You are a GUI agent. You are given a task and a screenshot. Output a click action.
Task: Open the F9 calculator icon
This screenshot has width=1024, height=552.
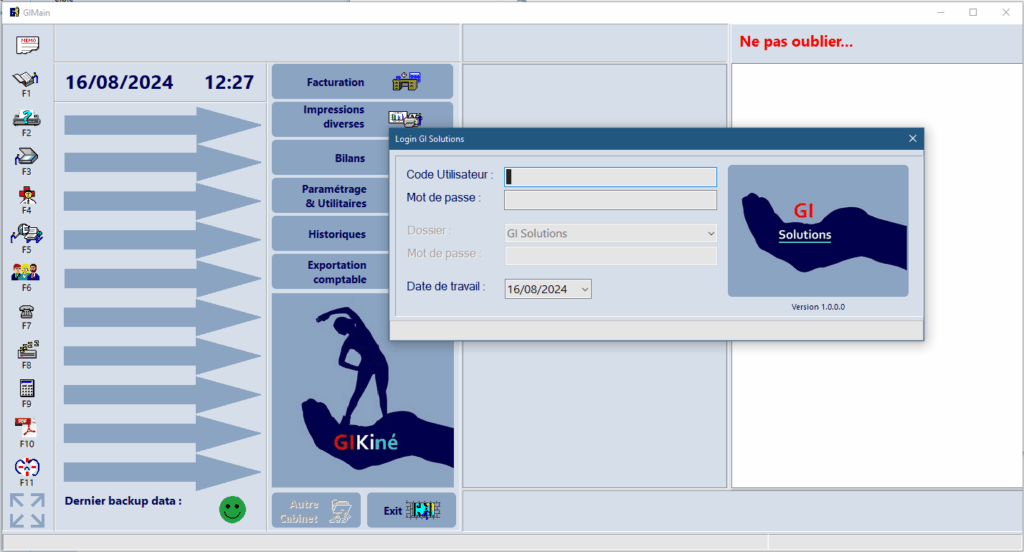pos(27,389)
